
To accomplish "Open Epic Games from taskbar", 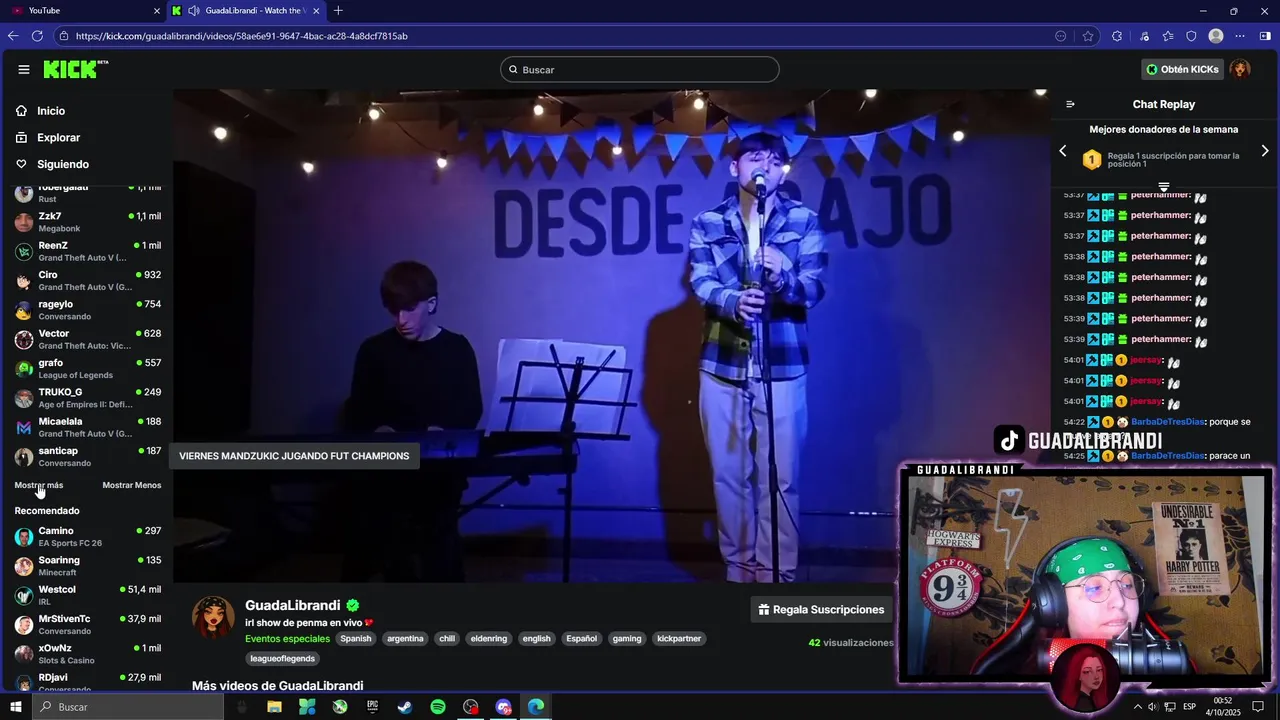I will pos(372,707).
